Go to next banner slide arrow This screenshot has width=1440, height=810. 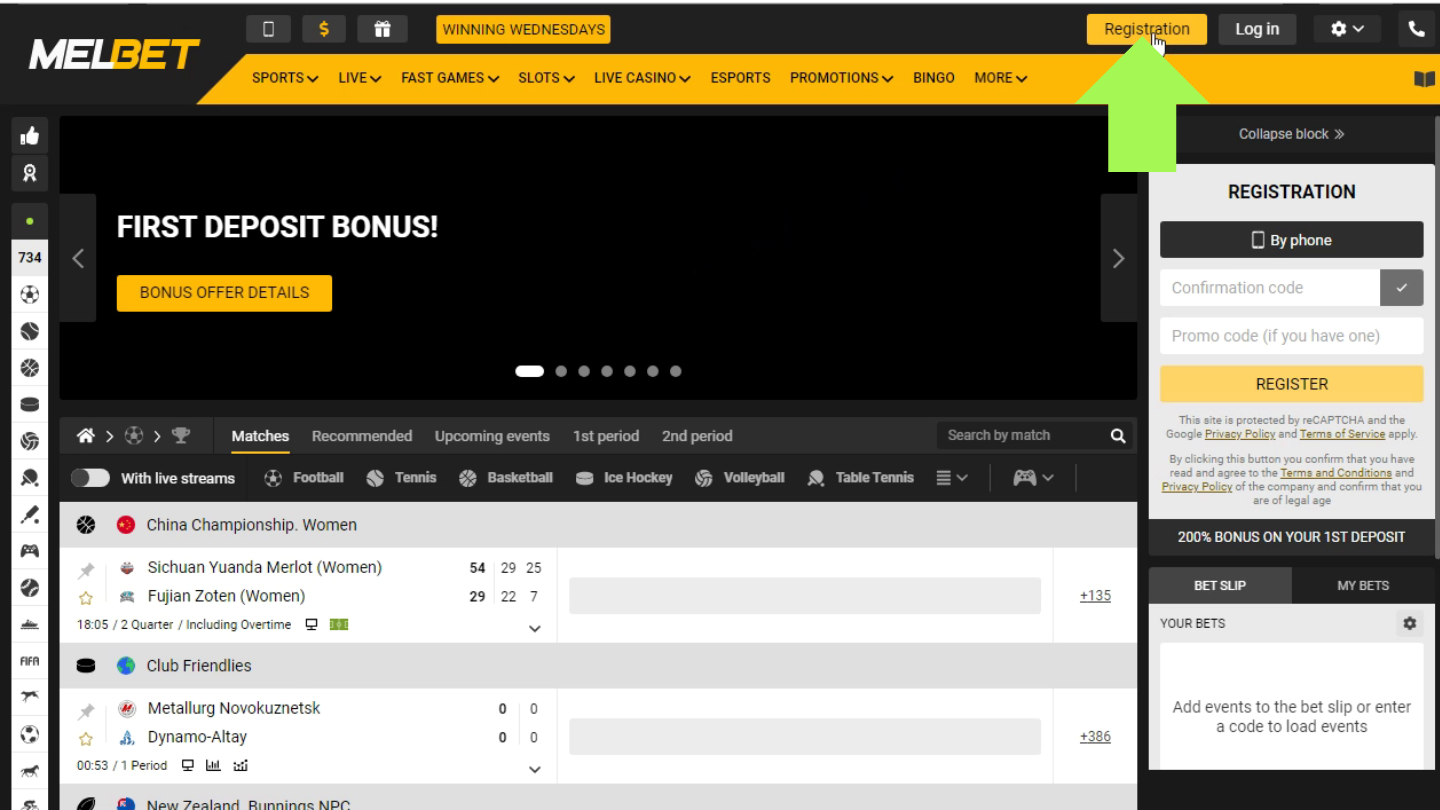click(x=1118, y=259)
